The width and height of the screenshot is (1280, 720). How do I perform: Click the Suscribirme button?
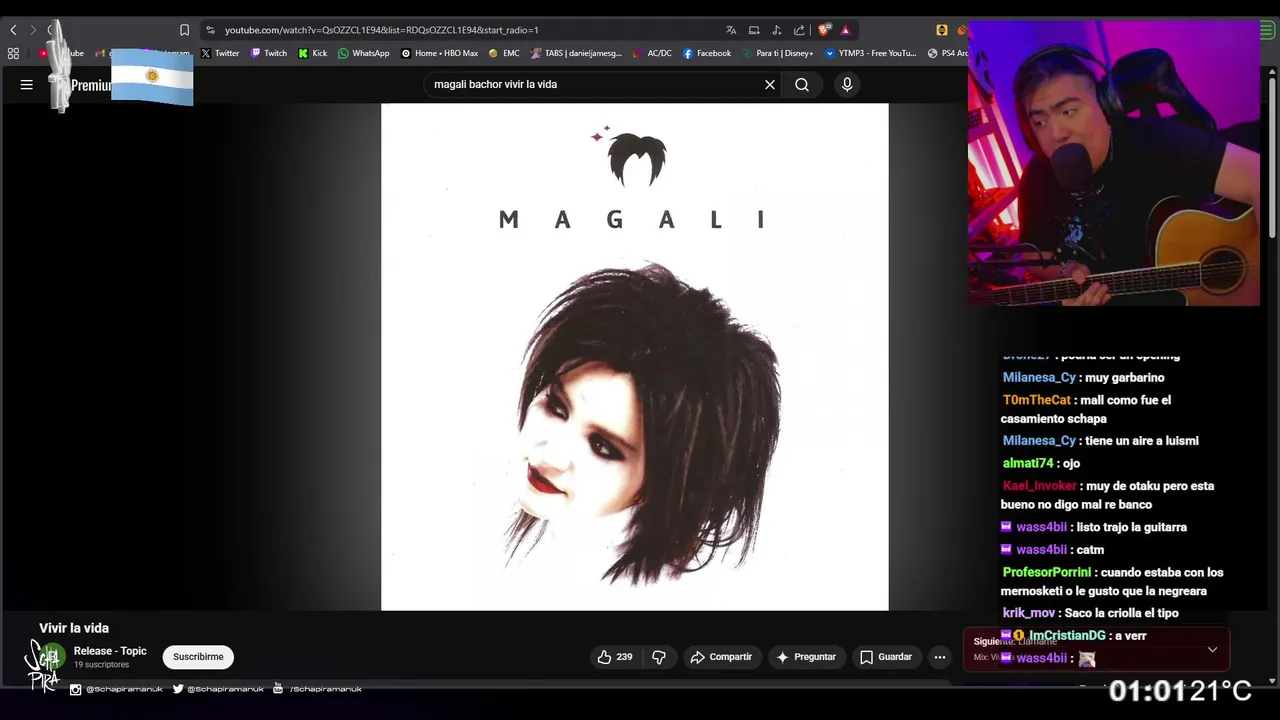click(198, 657)
